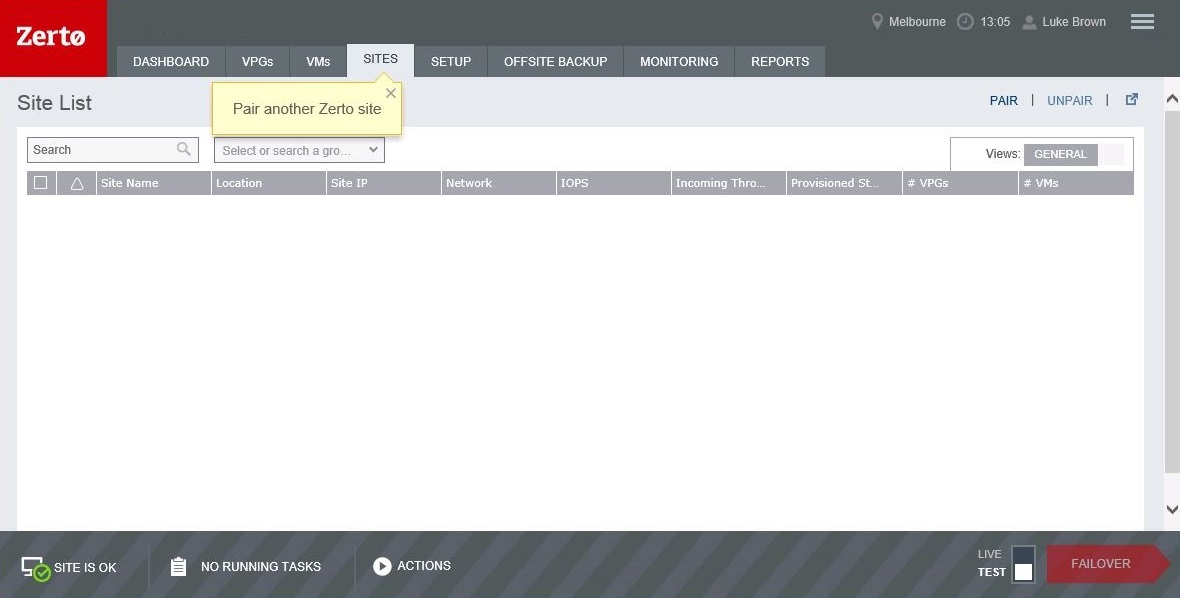Click the scrollbar down arrow

[x=1172, y=509]
